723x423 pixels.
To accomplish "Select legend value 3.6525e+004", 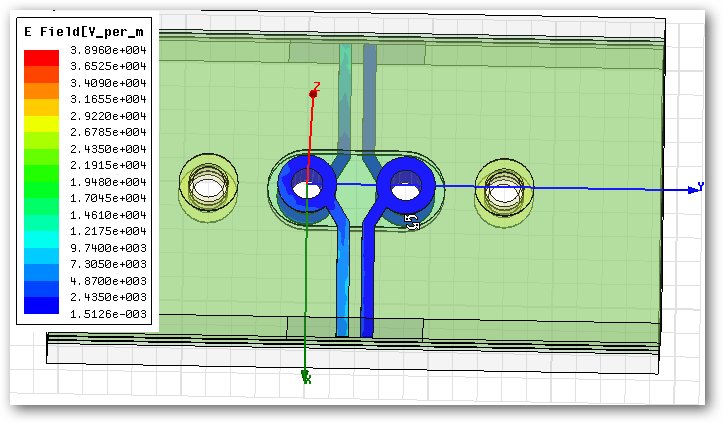I will tap(108, 66).
